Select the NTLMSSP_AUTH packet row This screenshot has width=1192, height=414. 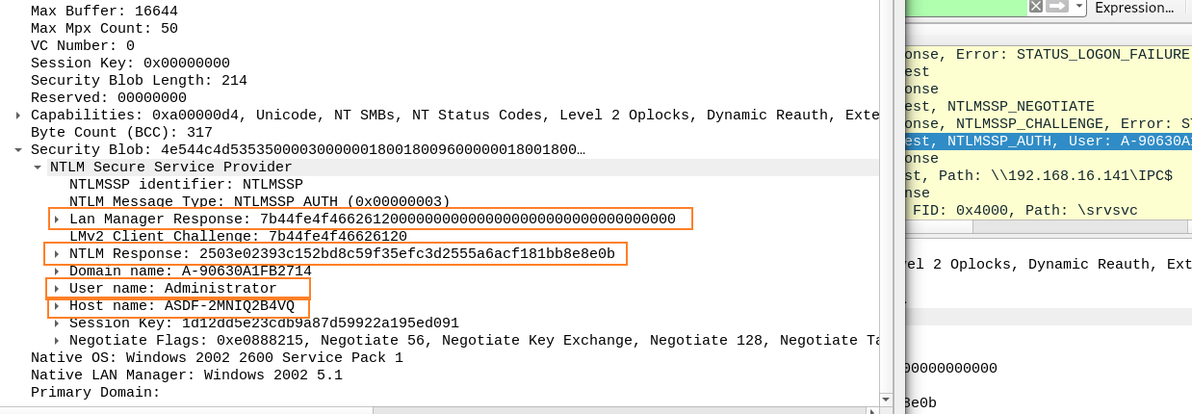1048,141
